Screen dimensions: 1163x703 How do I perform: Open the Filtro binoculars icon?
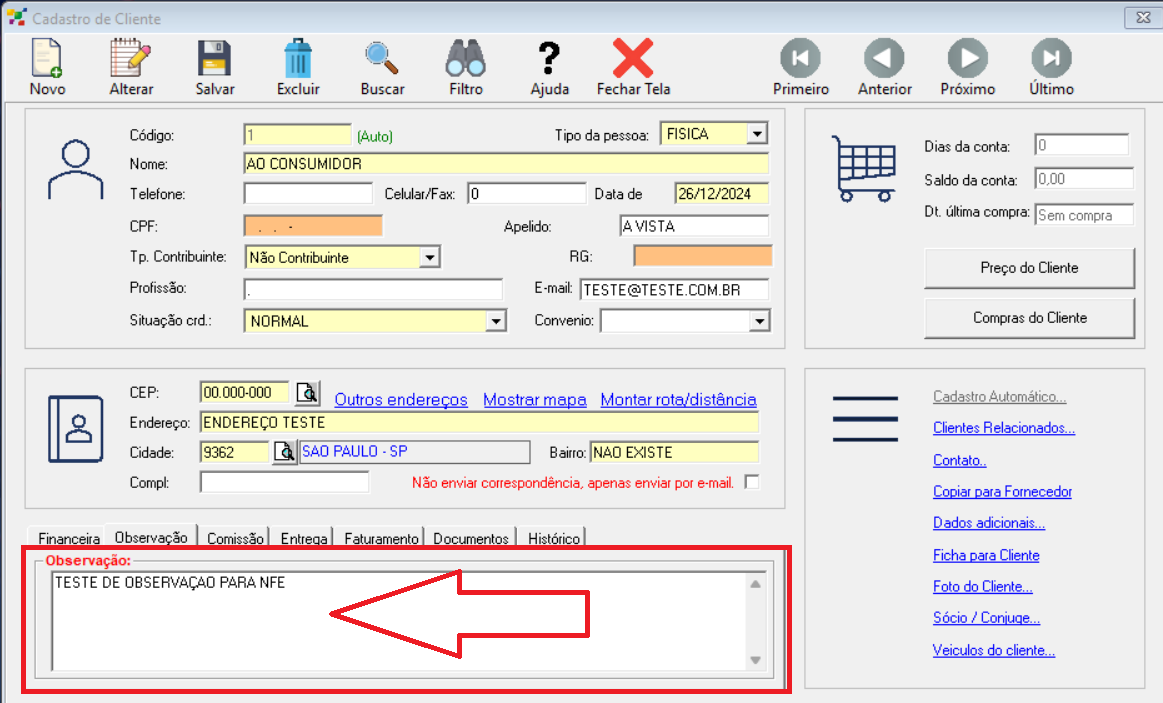(x=466, y=59)
